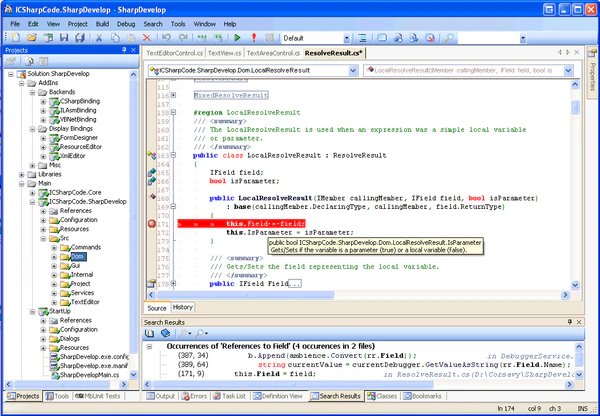Click the Cut scissors icon in toolbar
Screen dimensions: 600x416
pyautogui.click(x=98, y=37)
